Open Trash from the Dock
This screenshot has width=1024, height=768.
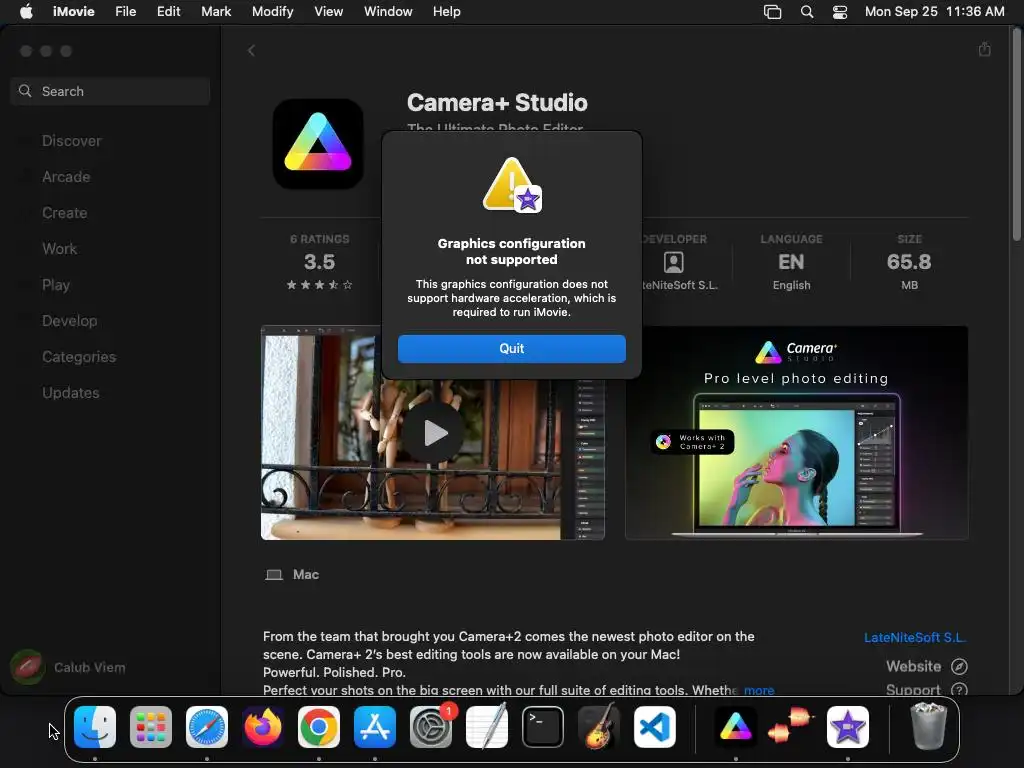928,726
